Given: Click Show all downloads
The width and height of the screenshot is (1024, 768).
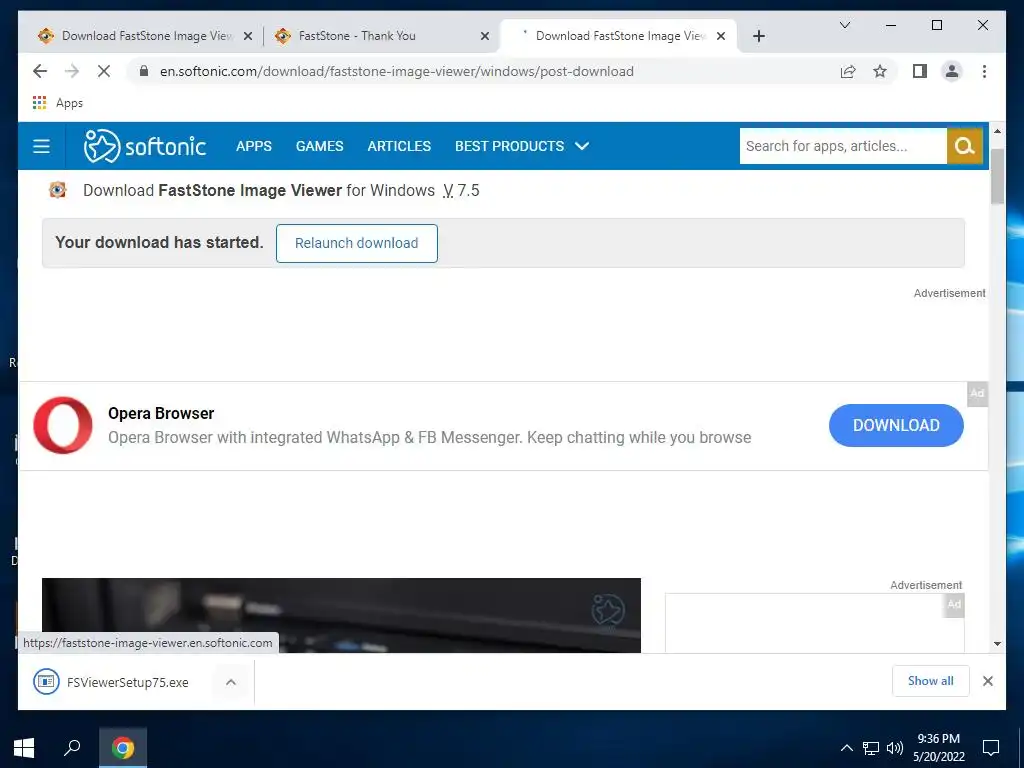Looking at the screenshot, I should (931, 681).
